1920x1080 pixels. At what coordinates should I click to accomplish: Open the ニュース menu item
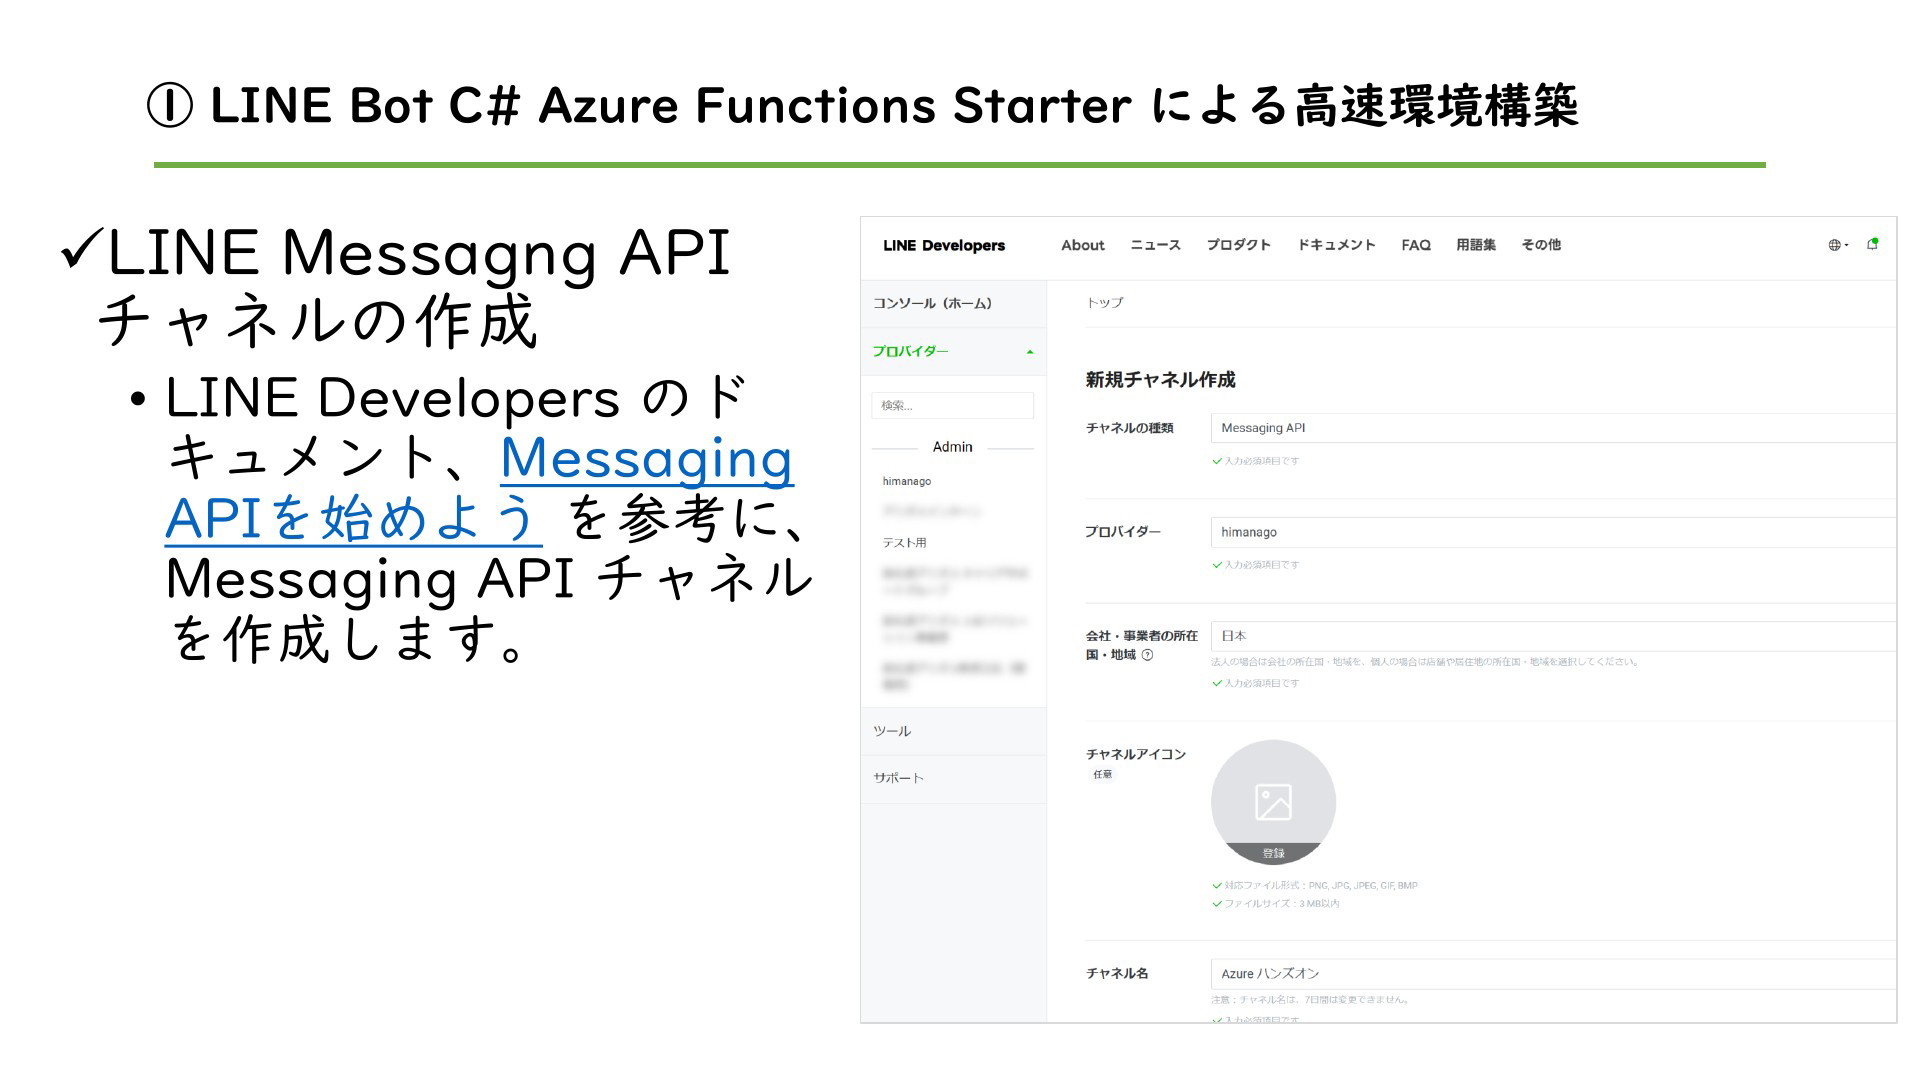(x=1155, y=245)
